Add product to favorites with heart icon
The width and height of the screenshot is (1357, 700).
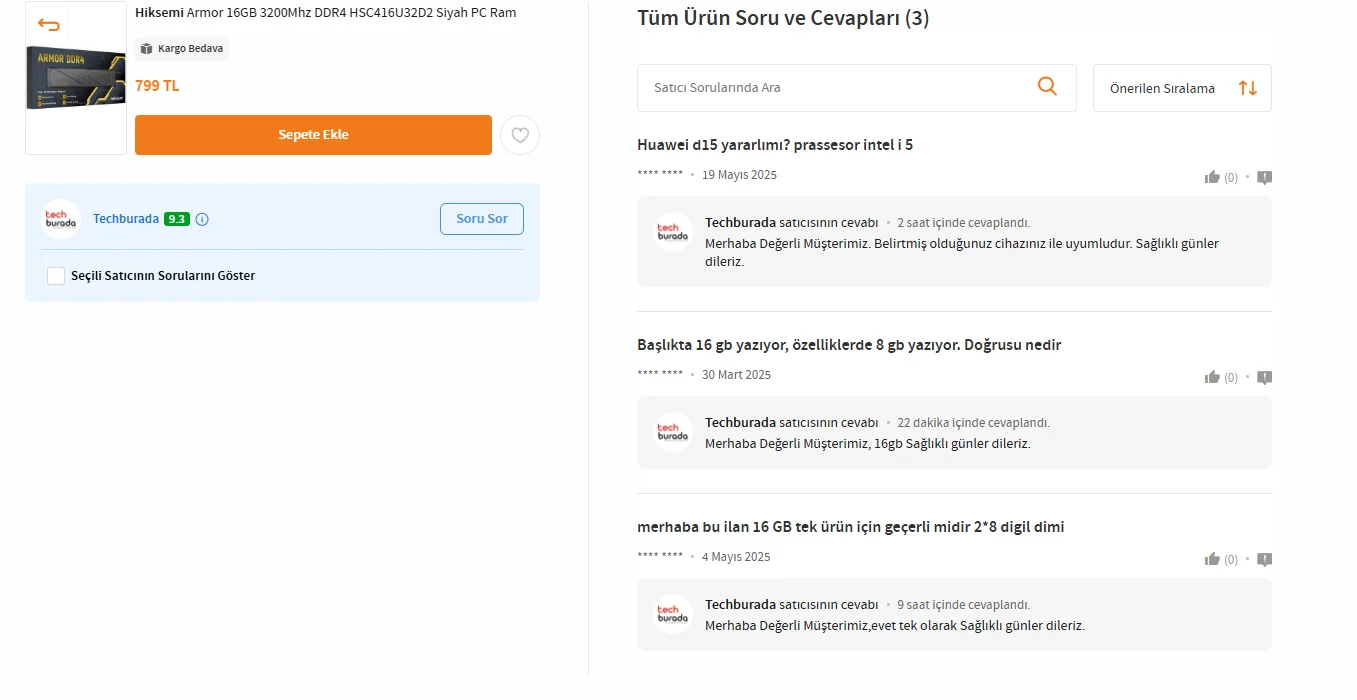(520, 135)
